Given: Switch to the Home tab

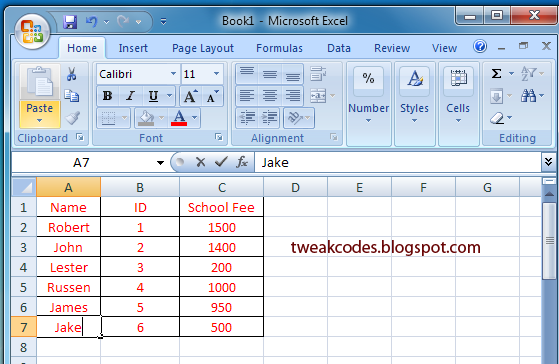Looking at the screenshot, I should 82,48.
